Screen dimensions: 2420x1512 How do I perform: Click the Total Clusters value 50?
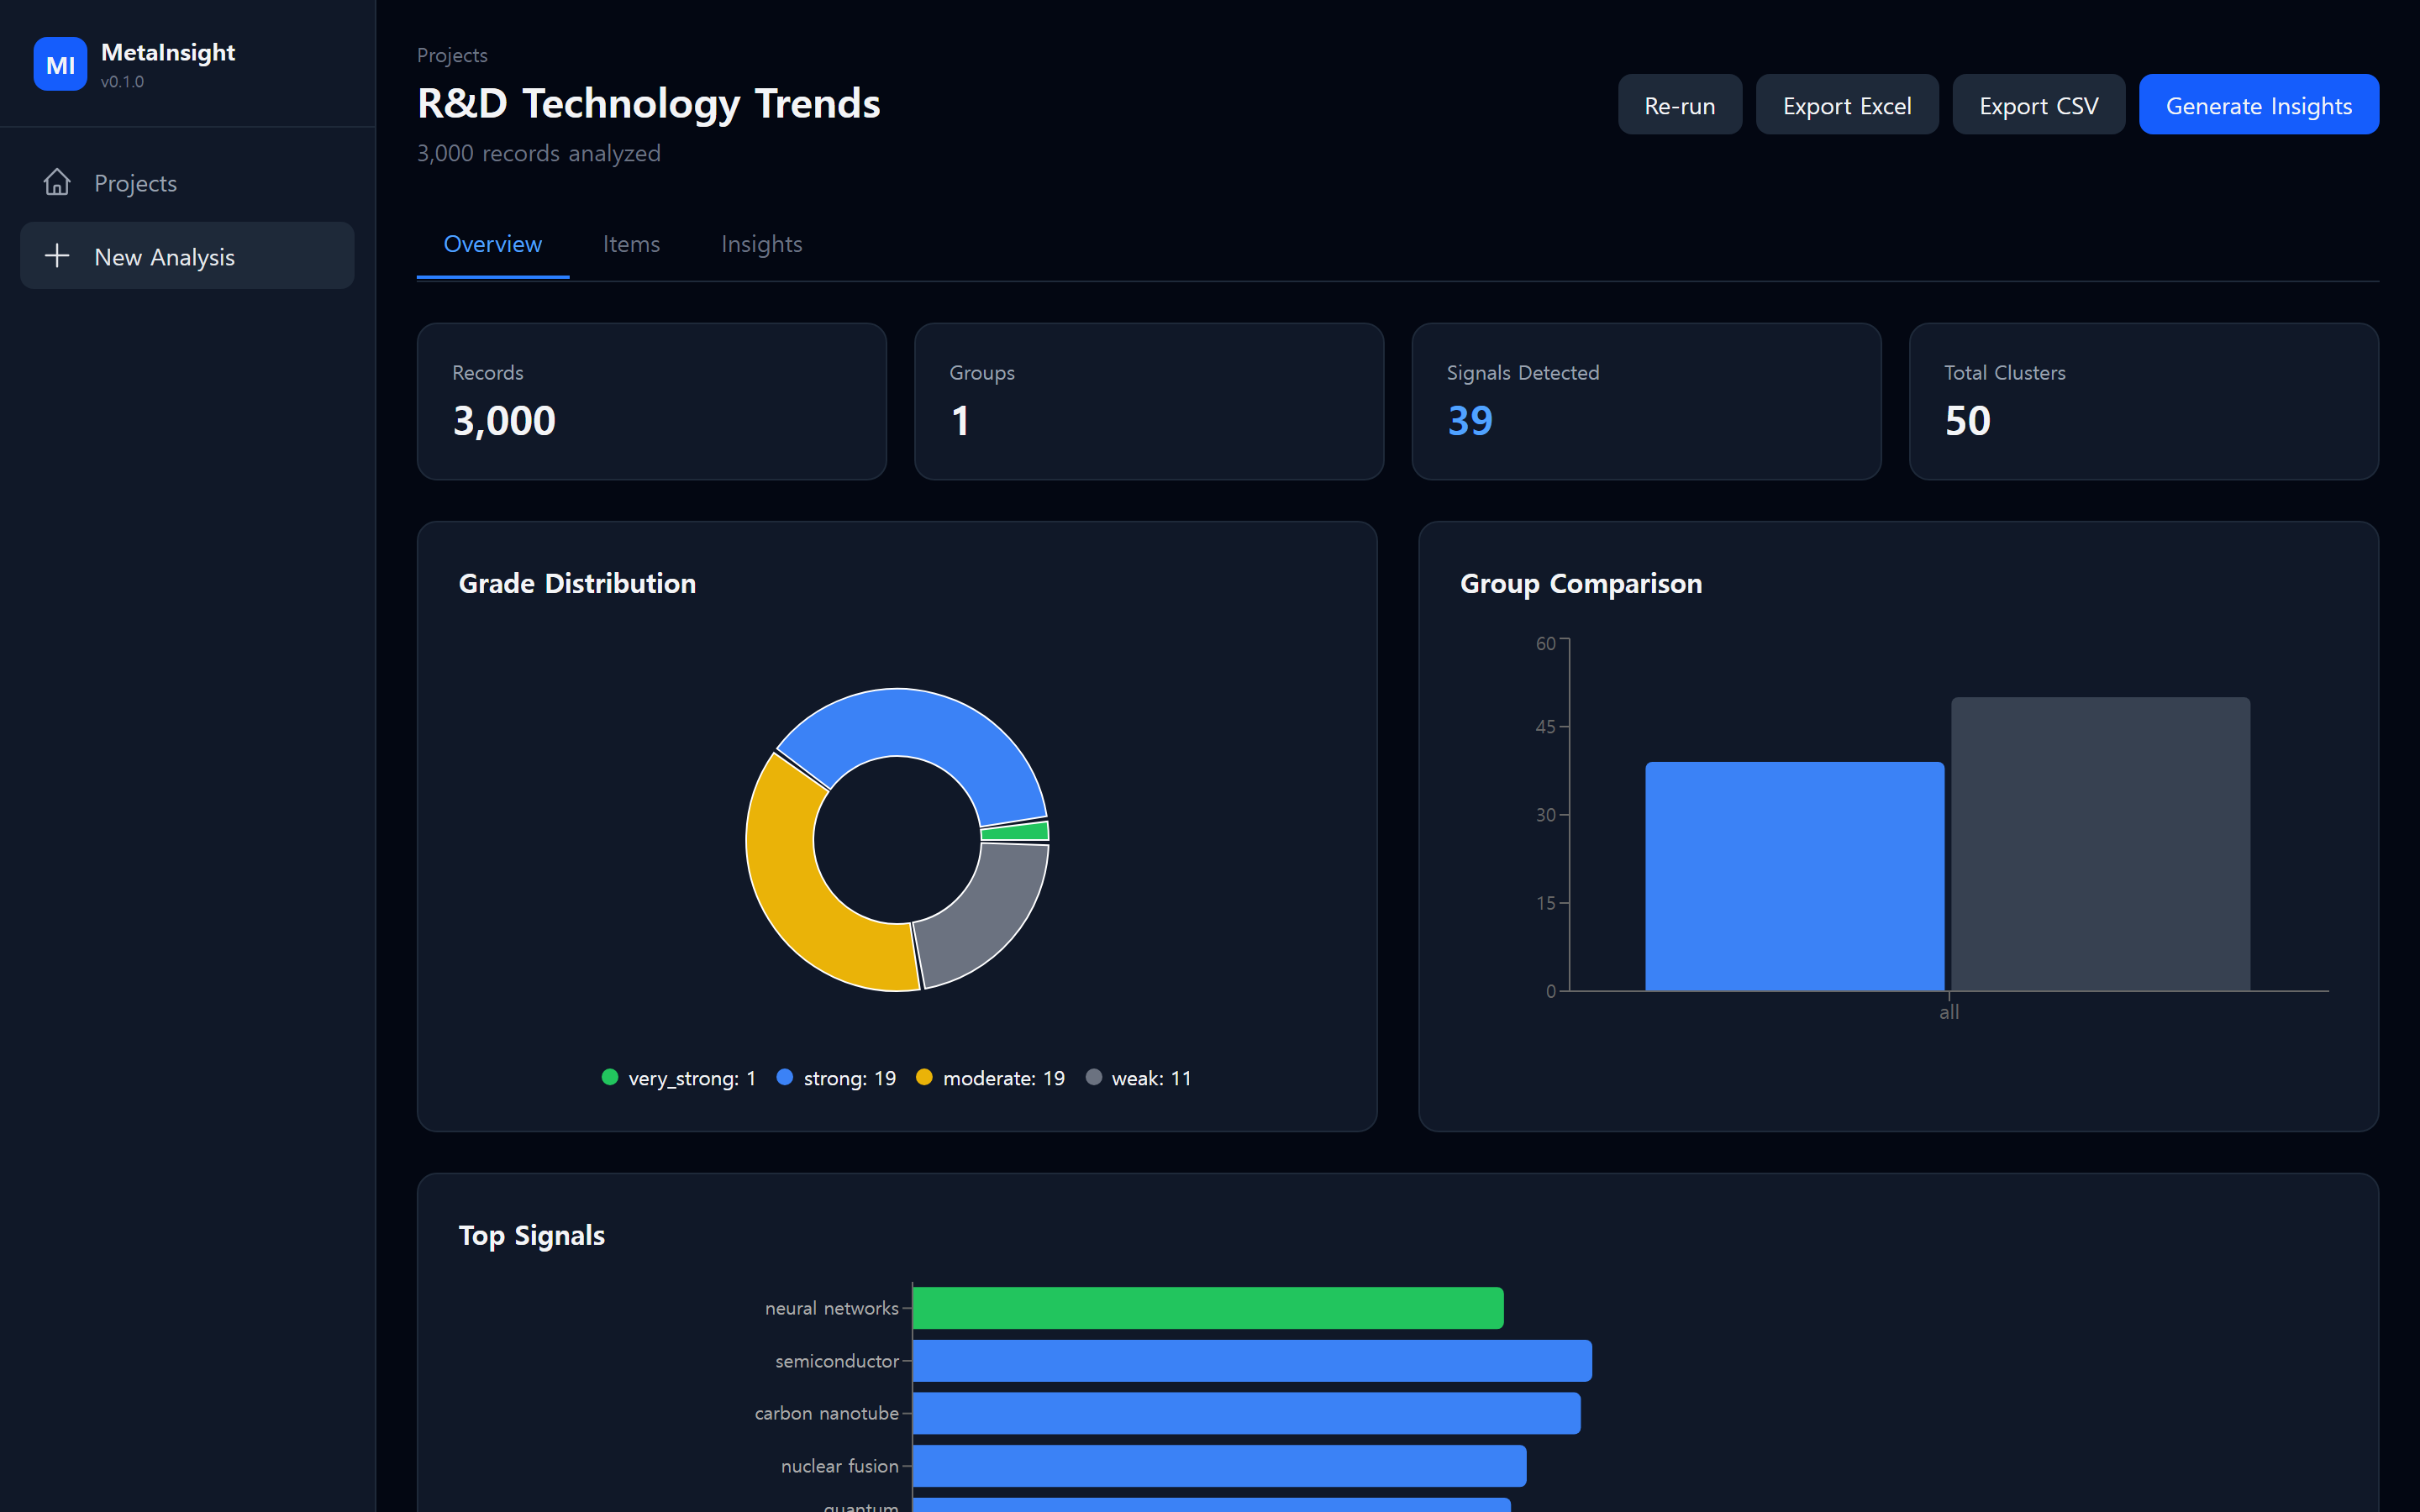(1967, 421)
